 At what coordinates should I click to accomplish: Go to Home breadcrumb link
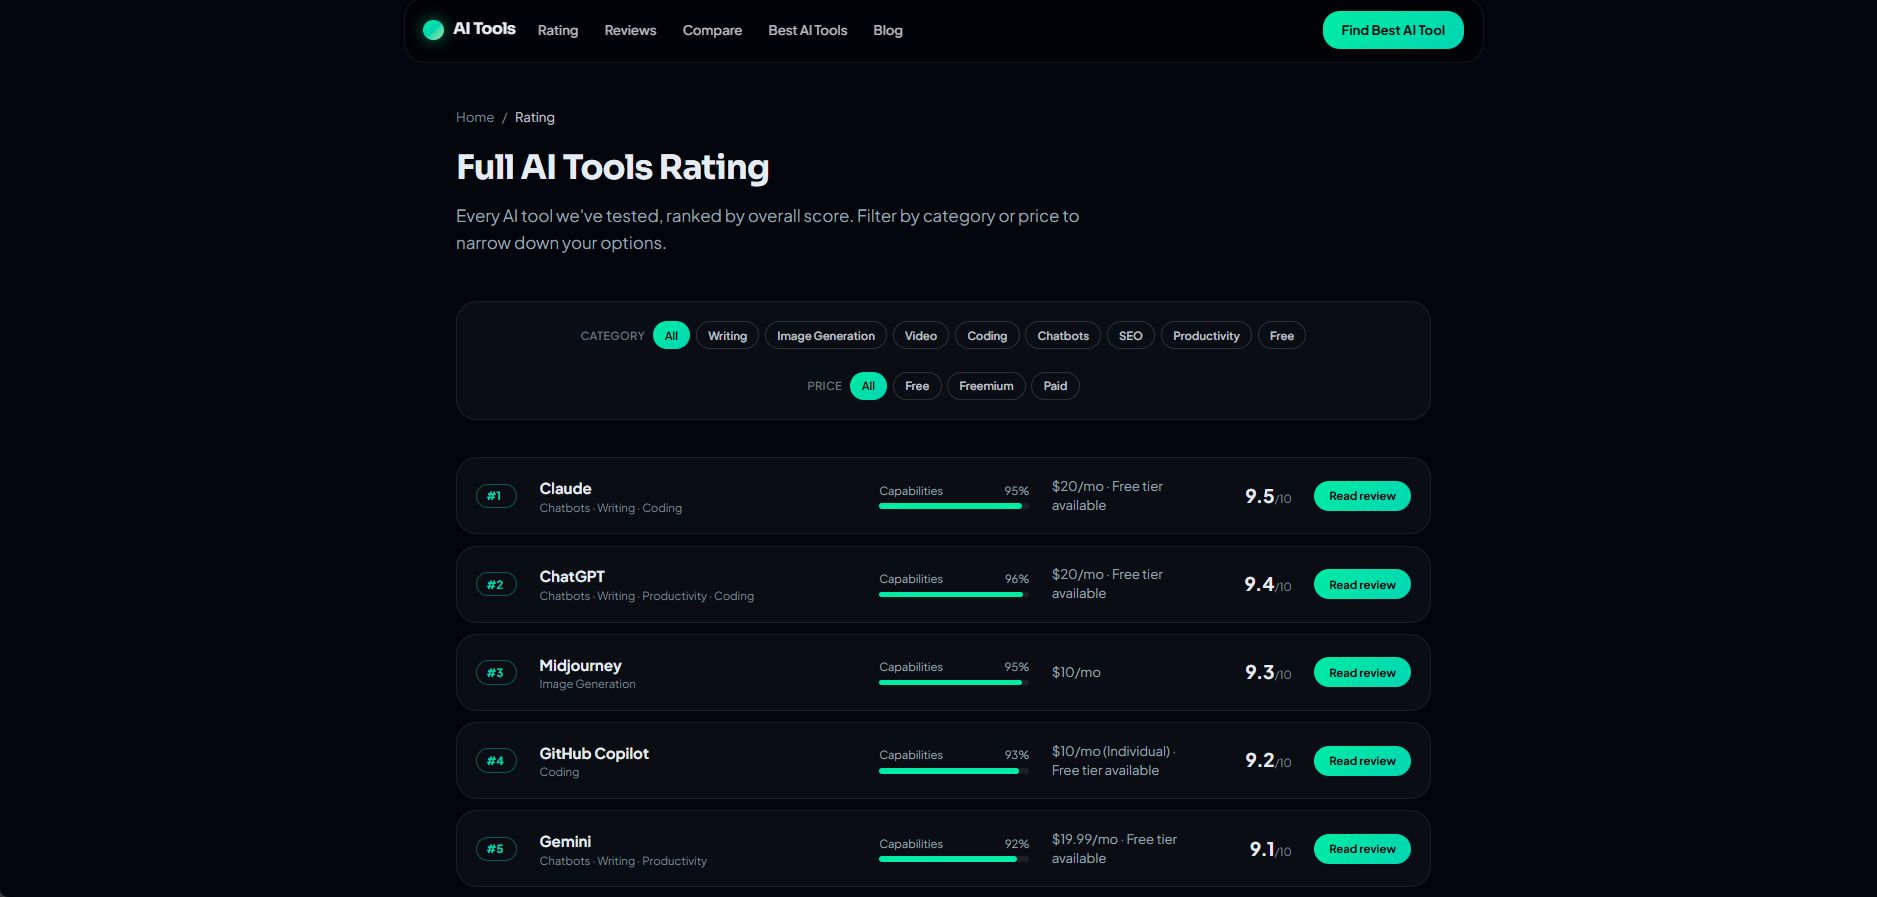[x=475, y=118]
